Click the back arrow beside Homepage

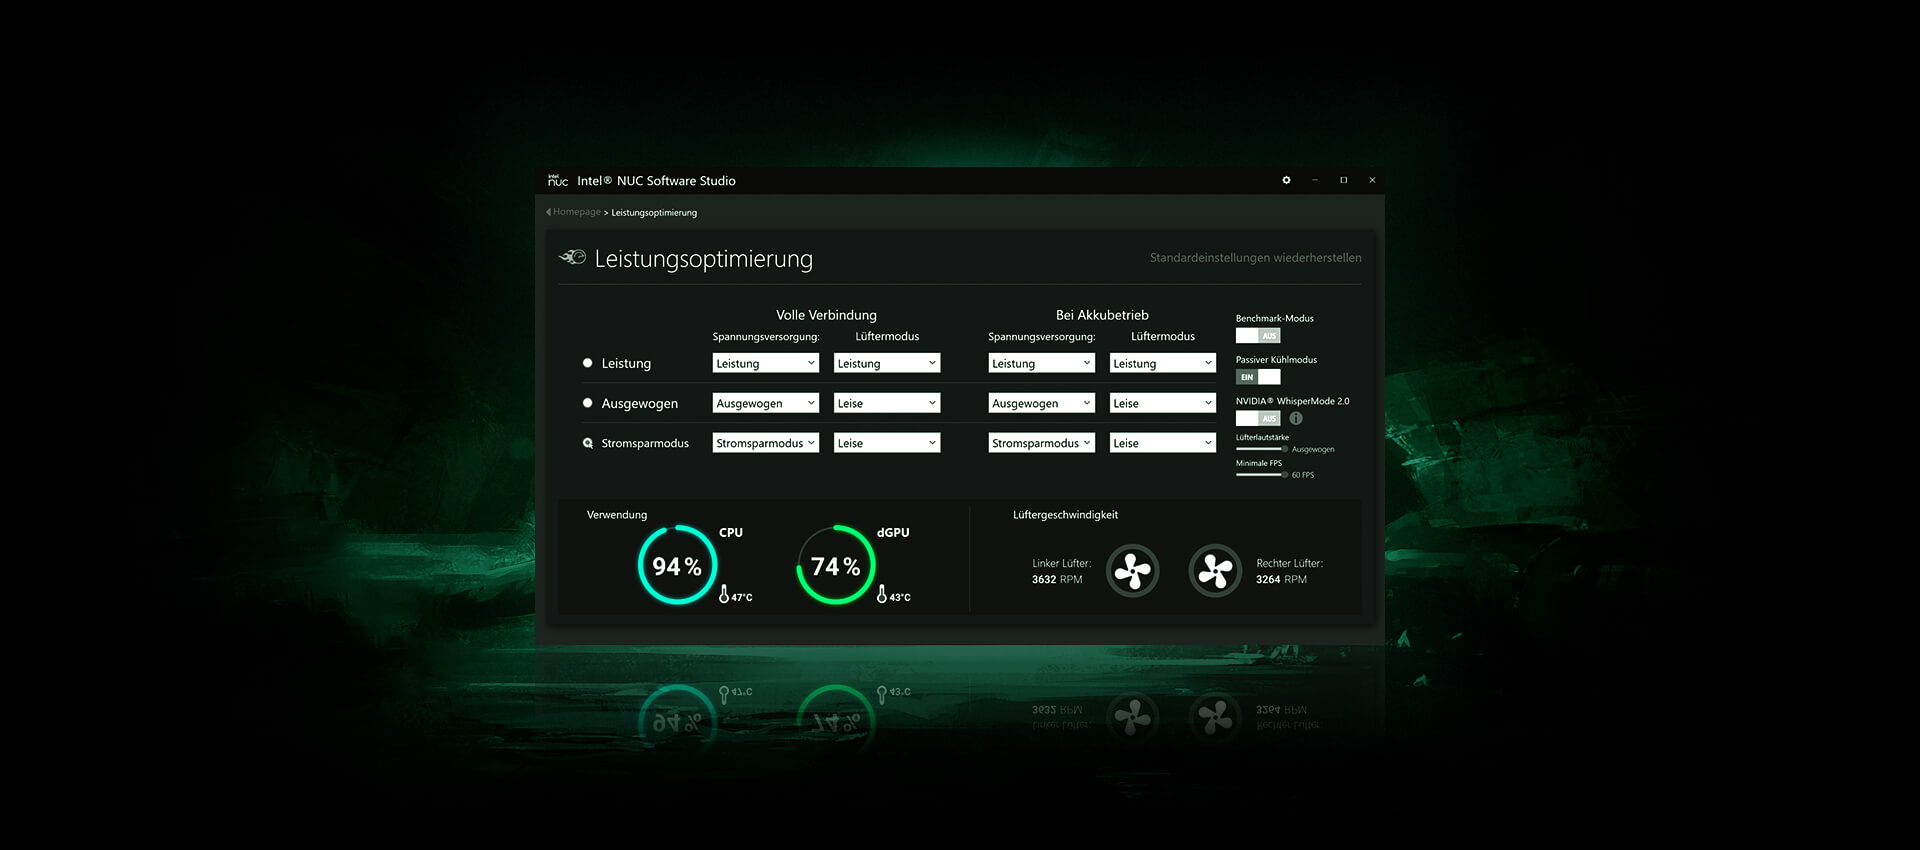coord(548,212)
